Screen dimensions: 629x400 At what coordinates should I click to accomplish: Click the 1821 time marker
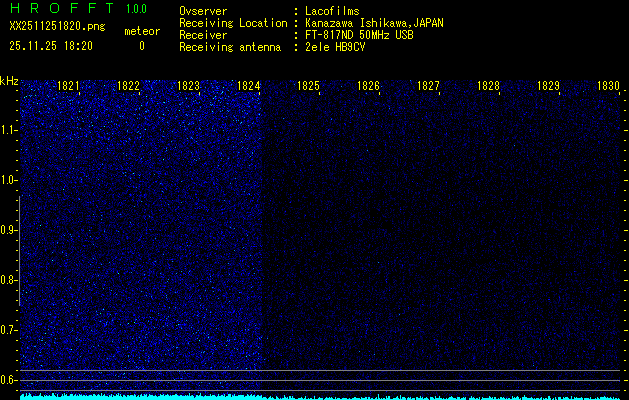point(69,87)
